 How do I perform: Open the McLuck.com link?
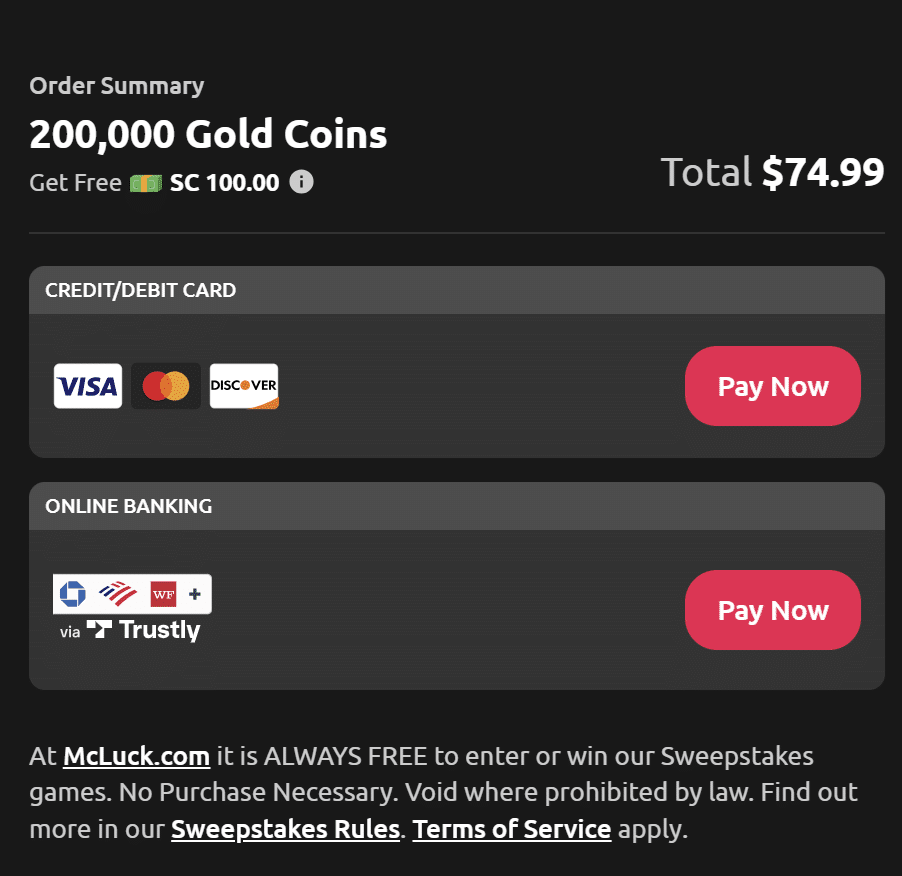(x=136, y=756)
